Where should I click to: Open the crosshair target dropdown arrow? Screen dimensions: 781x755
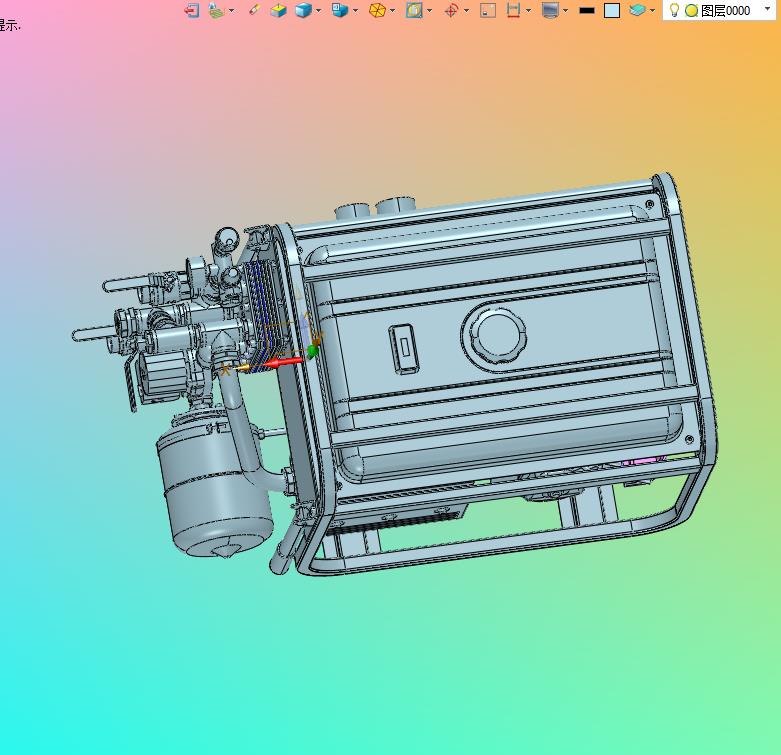pyautogui.click(x=466, y=10)
